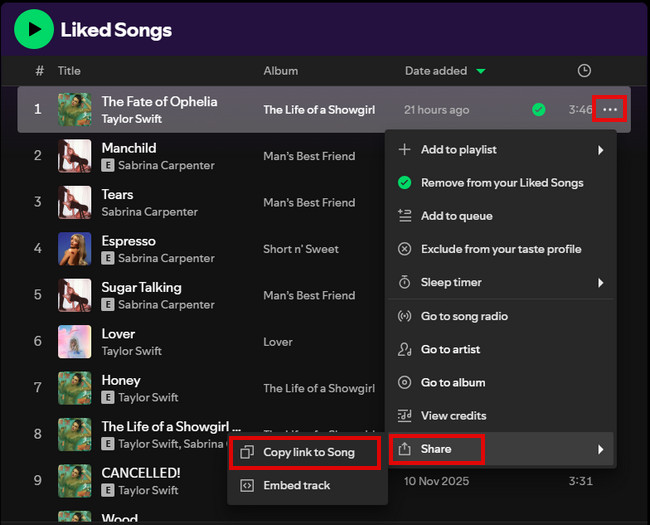Image resolution: width=650 pixels, height=525 pixels.
Task: Select Embed track
Action: [x=308, y=486]
